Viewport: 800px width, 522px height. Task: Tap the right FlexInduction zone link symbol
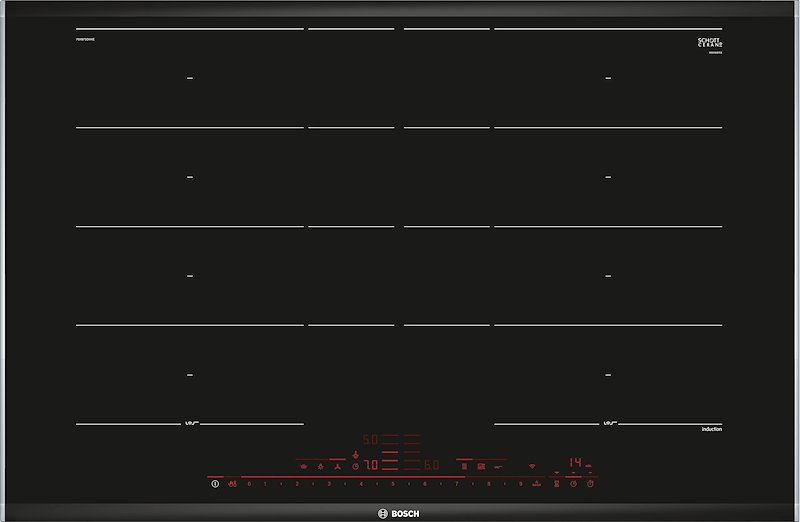pyautogui.click(x=607, y=424)
